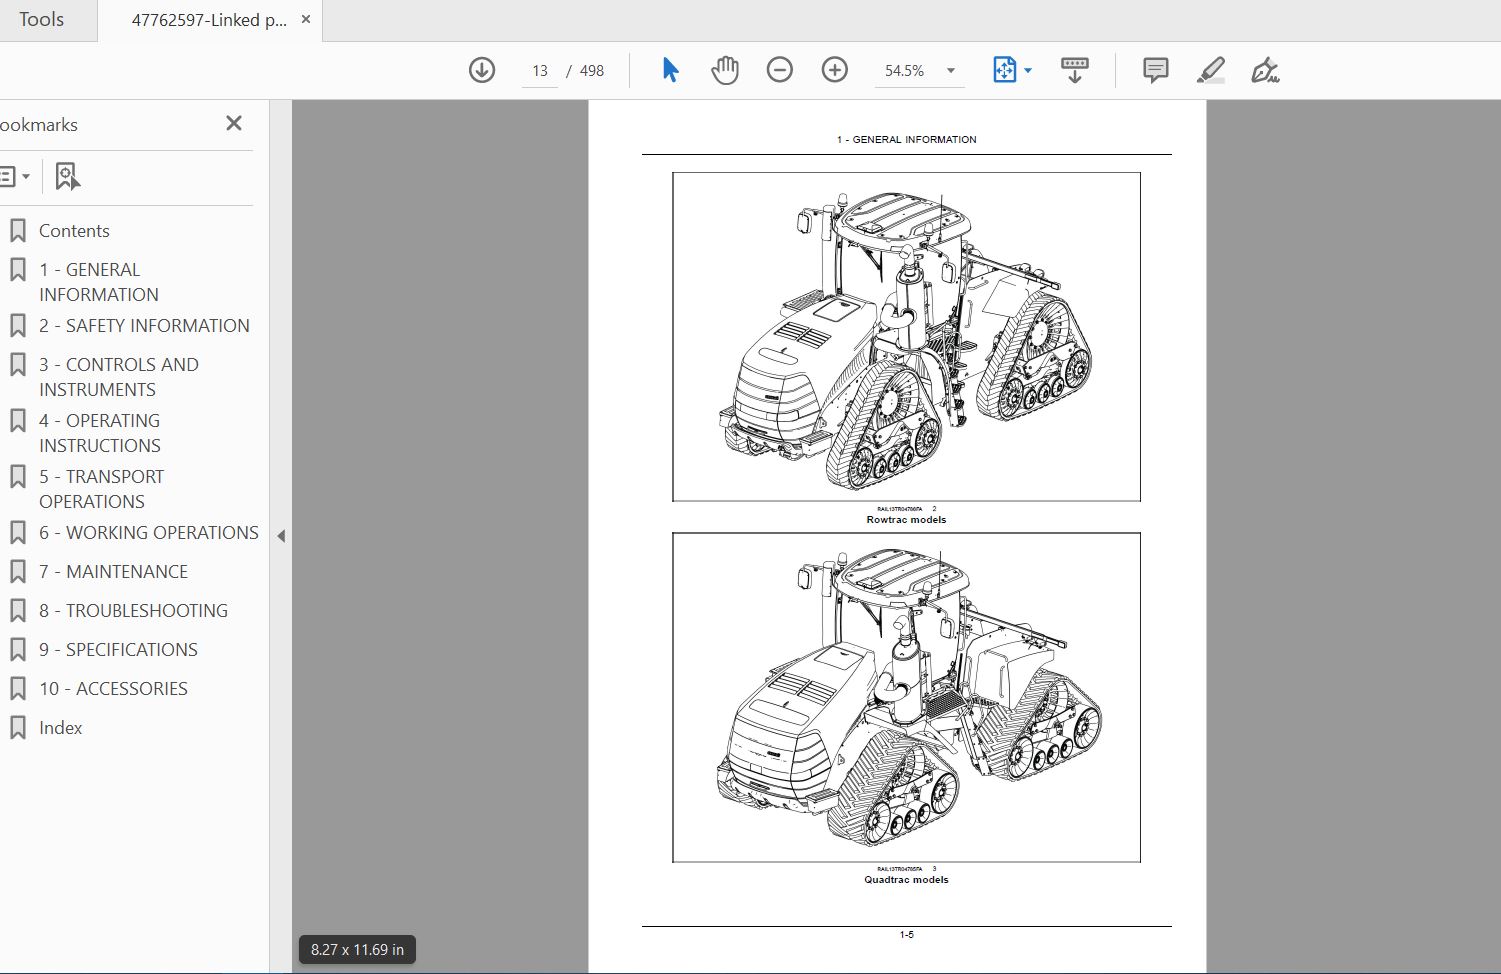
Task: Switch to the Tools tab
Action: tap(41, 20)
